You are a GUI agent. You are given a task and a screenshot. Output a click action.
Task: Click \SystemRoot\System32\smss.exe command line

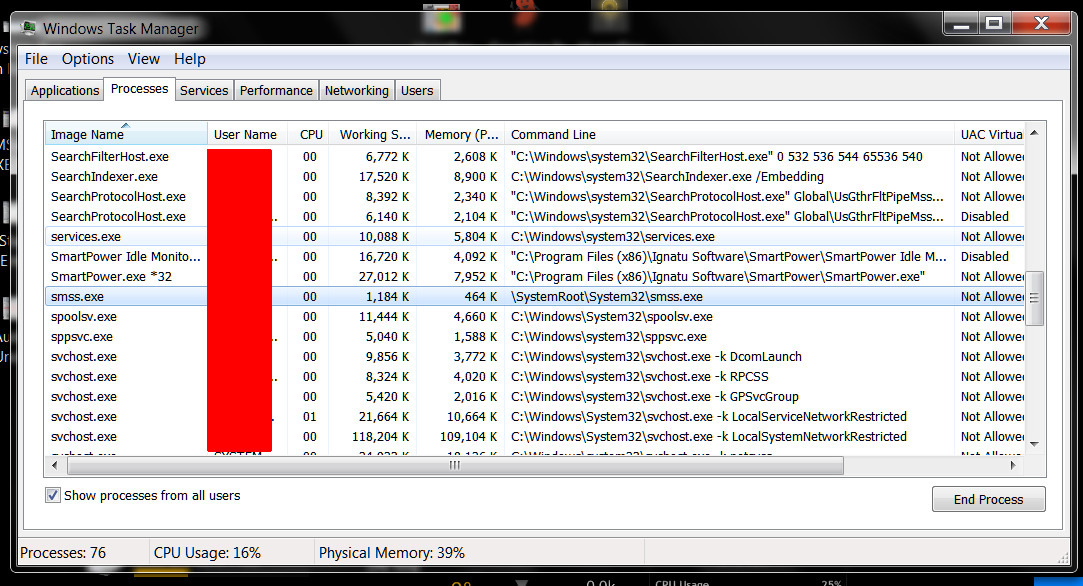606,296
